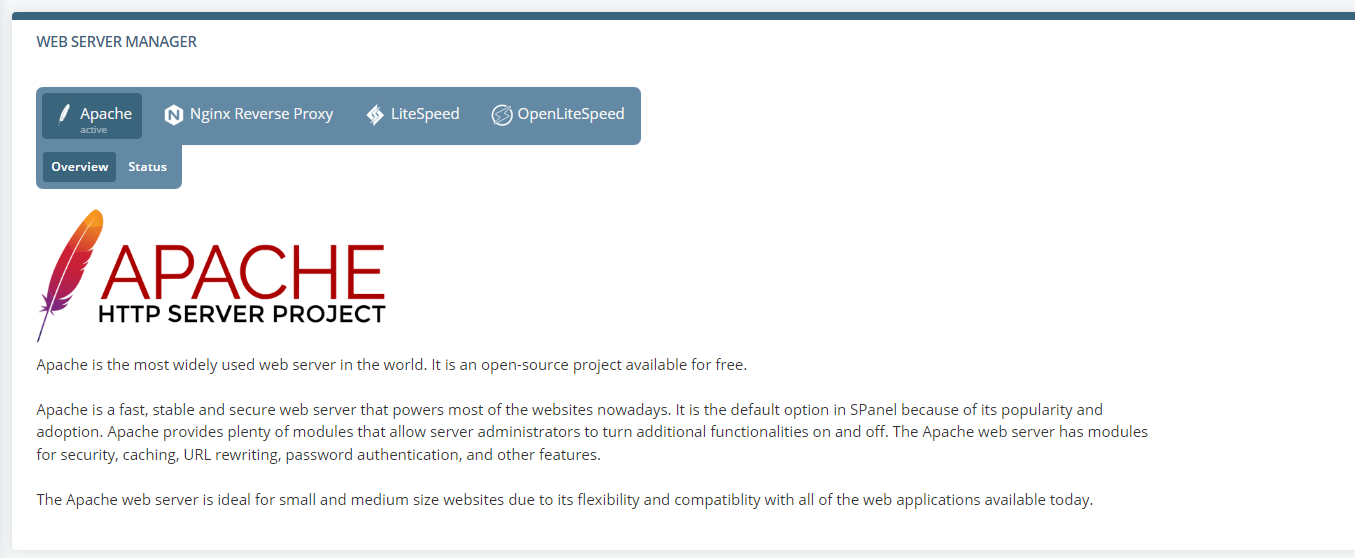The width and height of the screenshot is (1355, 558).
Task: Click the large Apache feather logo
Action: pyautogui.click(x=69, y=275)
